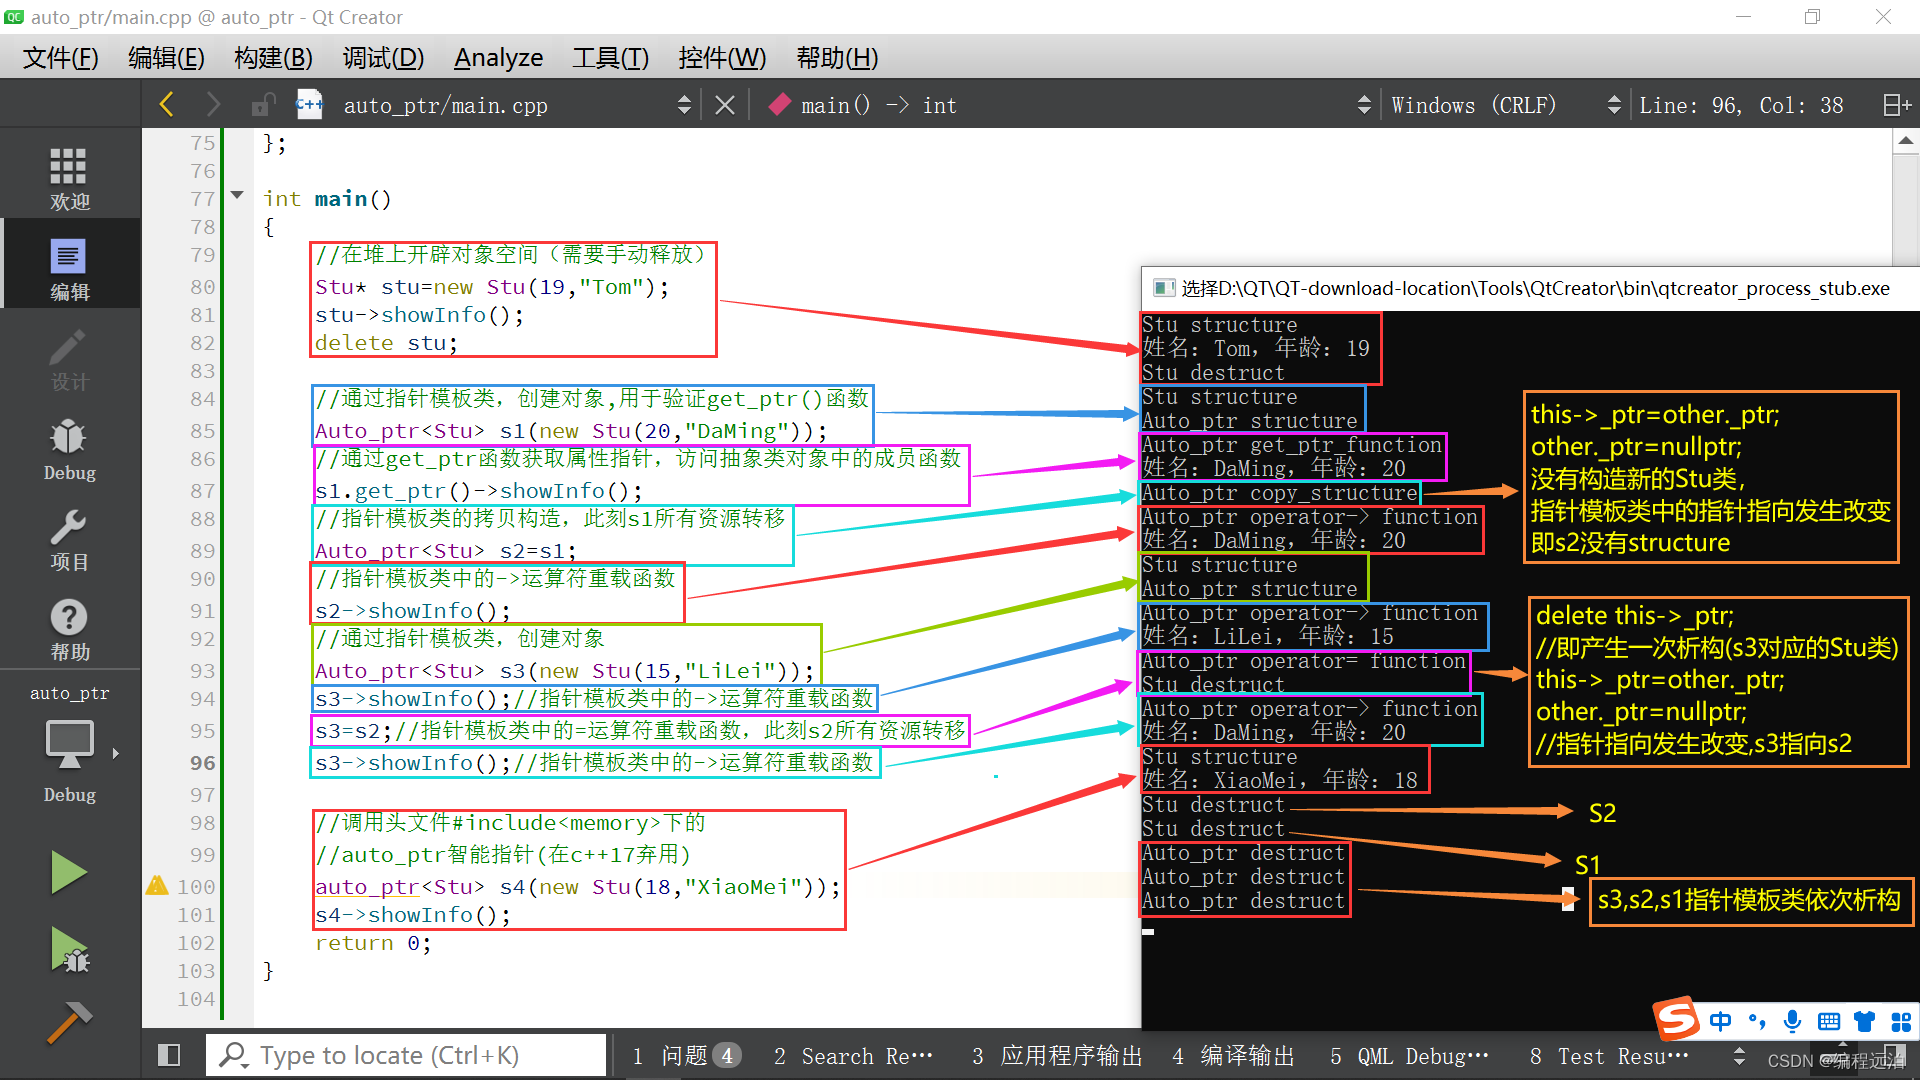Toggle Chinese/English input in the system tray
The width and height of the screenshot is (1920, 1080).
1721,1021
